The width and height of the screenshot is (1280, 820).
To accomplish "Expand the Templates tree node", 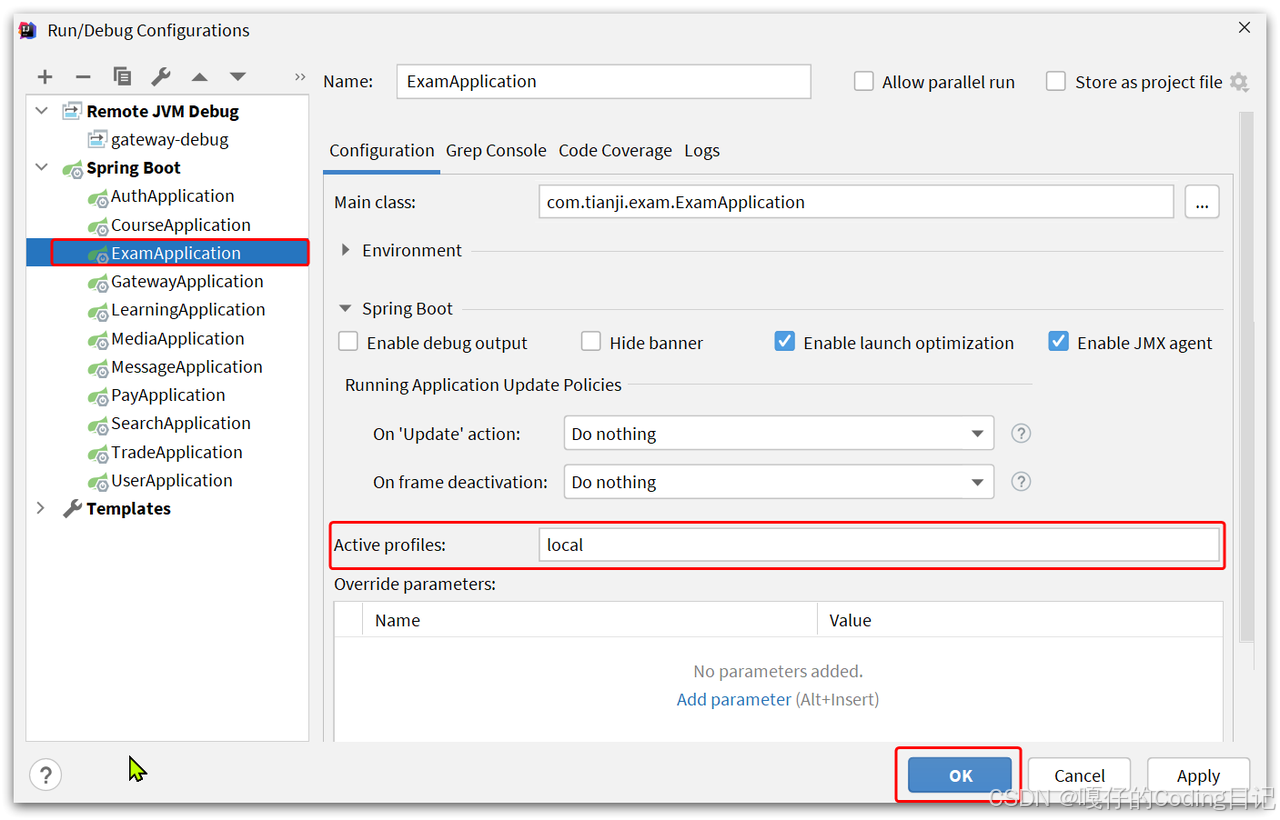I will [41, 508].
